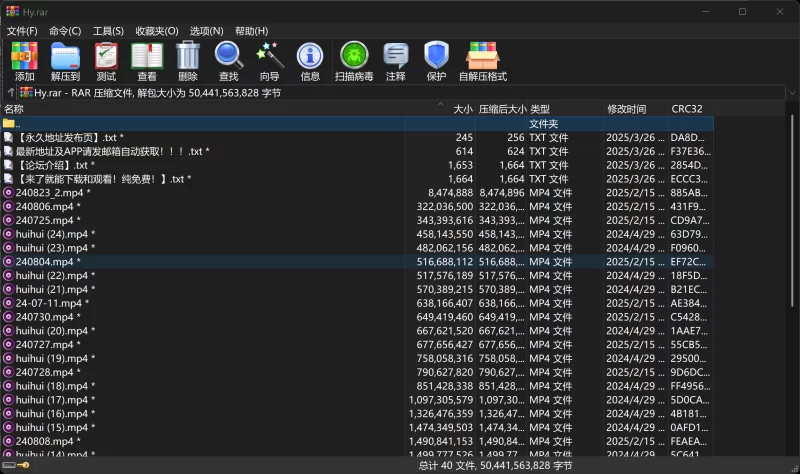Go up one level arrow in address bar

(x=11, y=93)
